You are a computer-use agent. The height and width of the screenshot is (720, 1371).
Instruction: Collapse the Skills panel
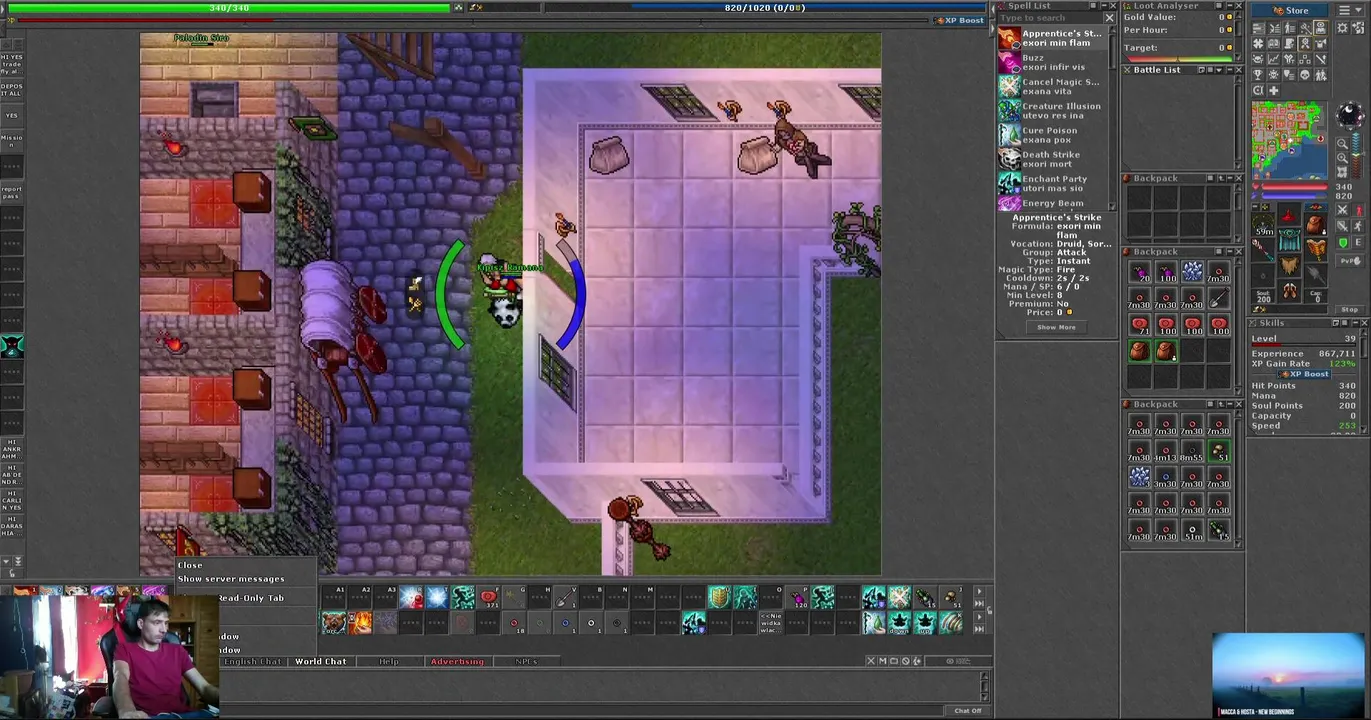pos(1355,323)
